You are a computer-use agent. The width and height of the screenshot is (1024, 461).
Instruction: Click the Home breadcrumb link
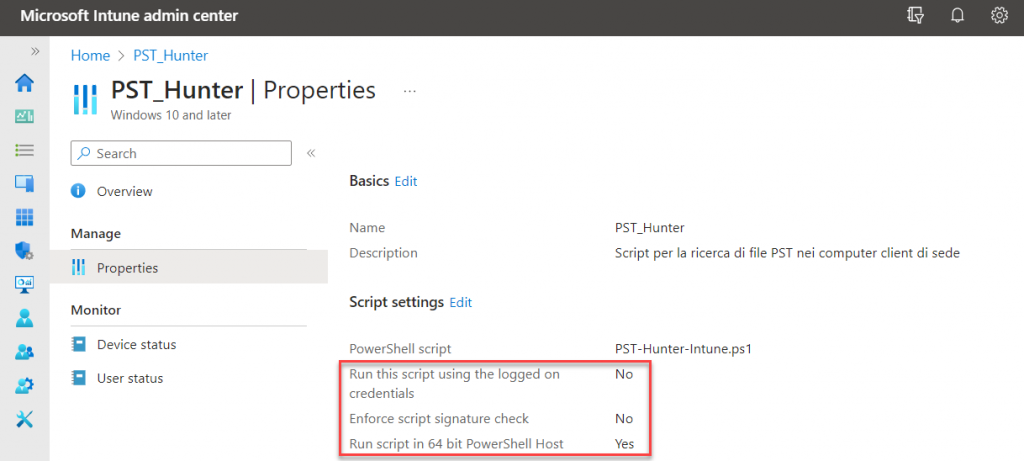click(x=90, y=56)
